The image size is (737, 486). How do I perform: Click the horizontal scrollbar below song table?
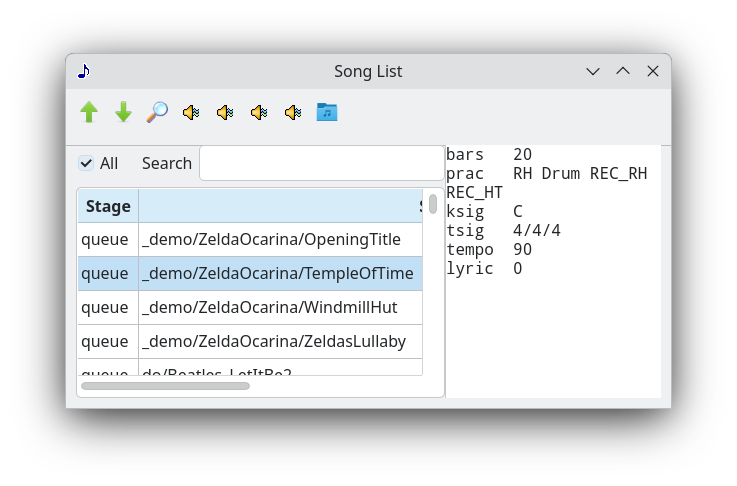[x=165, y=386]
